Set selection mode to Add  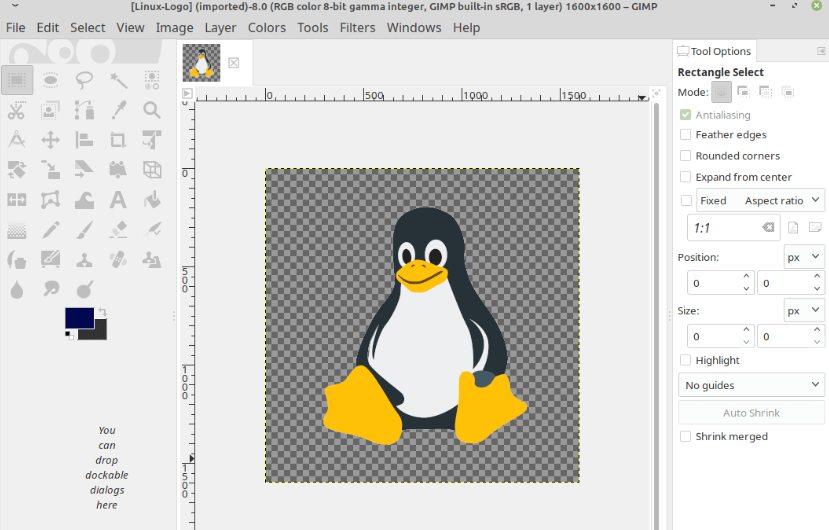tap(744, 92)
